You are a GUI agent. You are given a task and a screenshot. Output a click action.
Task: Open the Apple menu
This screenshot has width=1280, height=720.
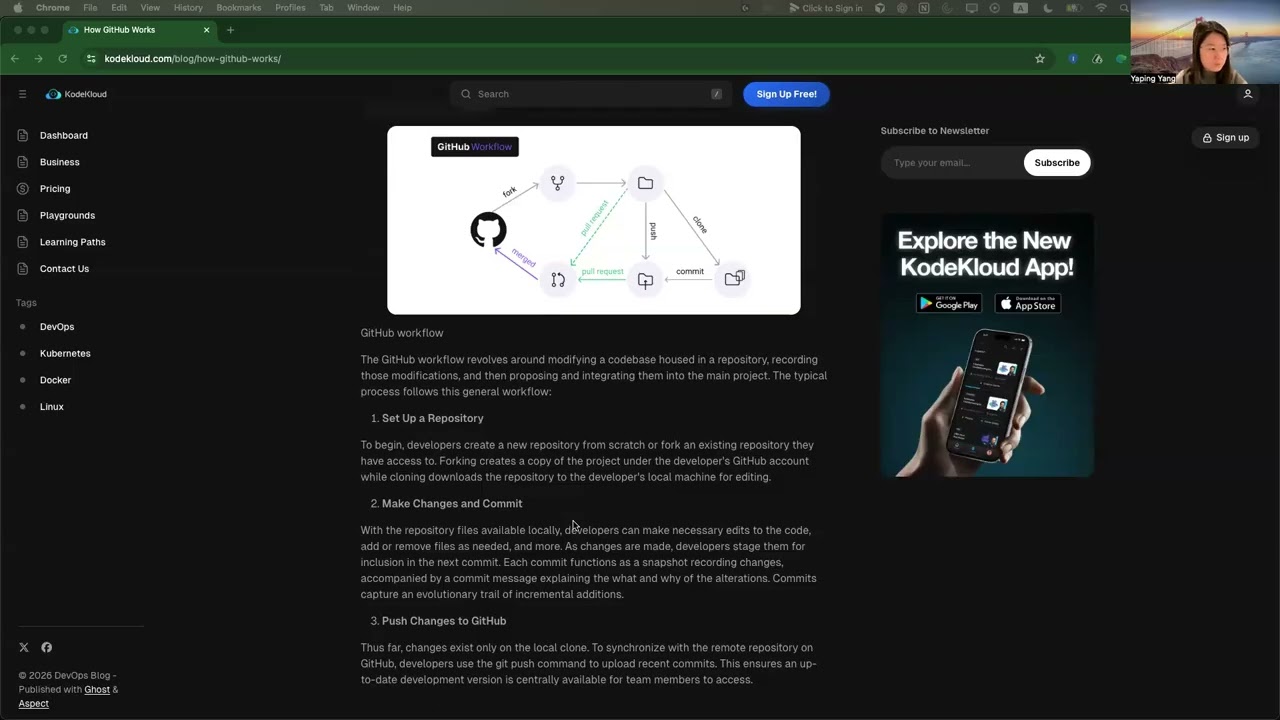point(17,8)
